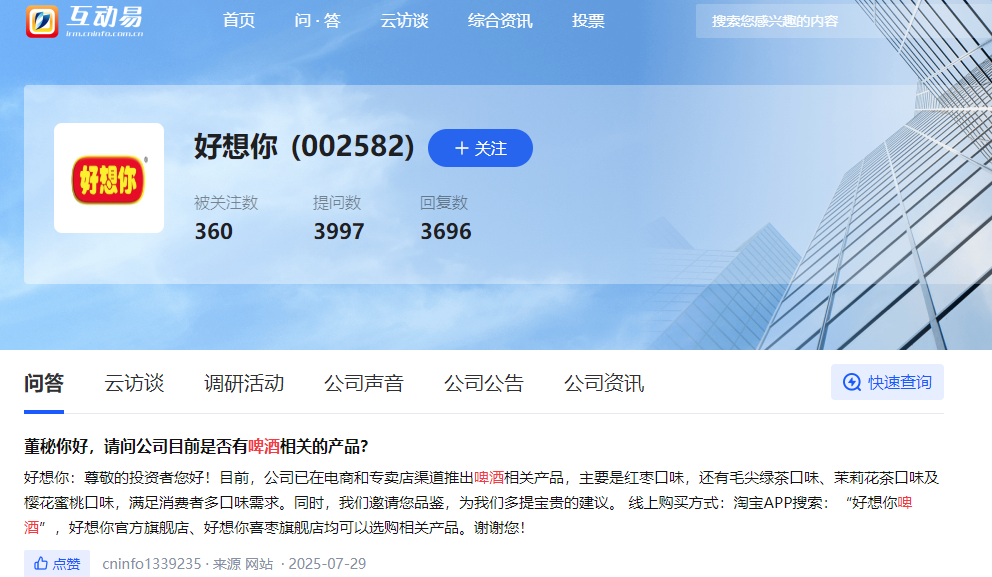Screen dimensions: 992x577
Task: Open the 公司公告 tab
Action: (x=484, y=383)
